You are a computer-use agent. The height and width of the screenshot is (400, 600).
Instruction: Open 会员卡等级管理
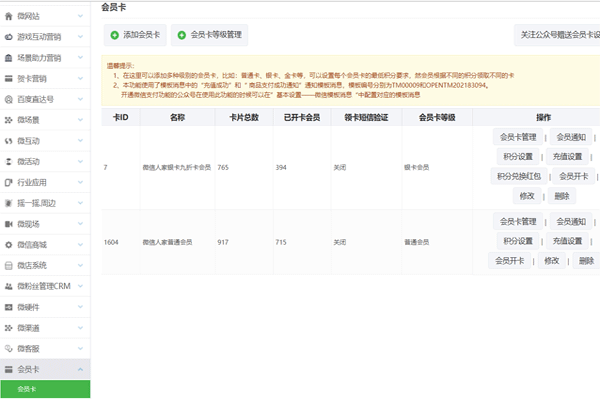point(209,35)
